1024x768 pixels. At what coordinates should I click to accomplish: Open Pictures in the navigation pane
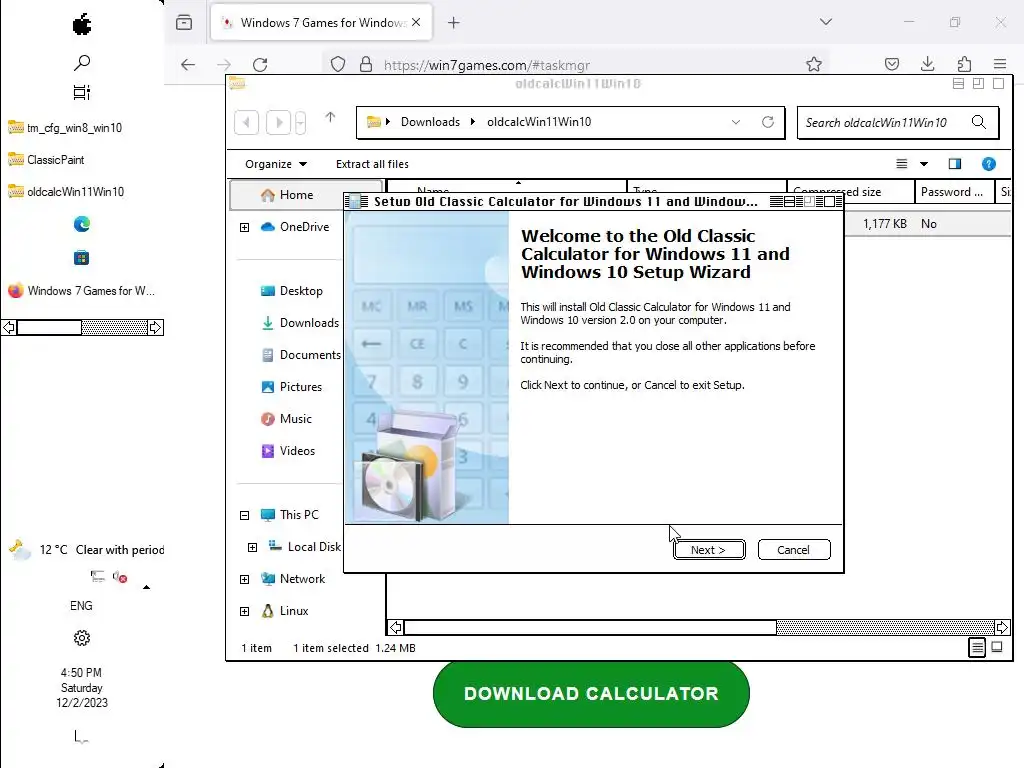point(291,387)
